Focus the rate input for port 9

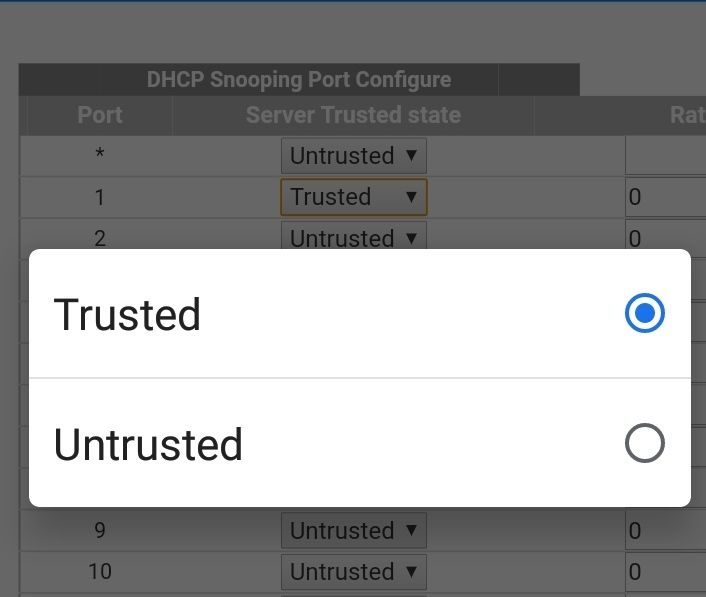[665, 530]
